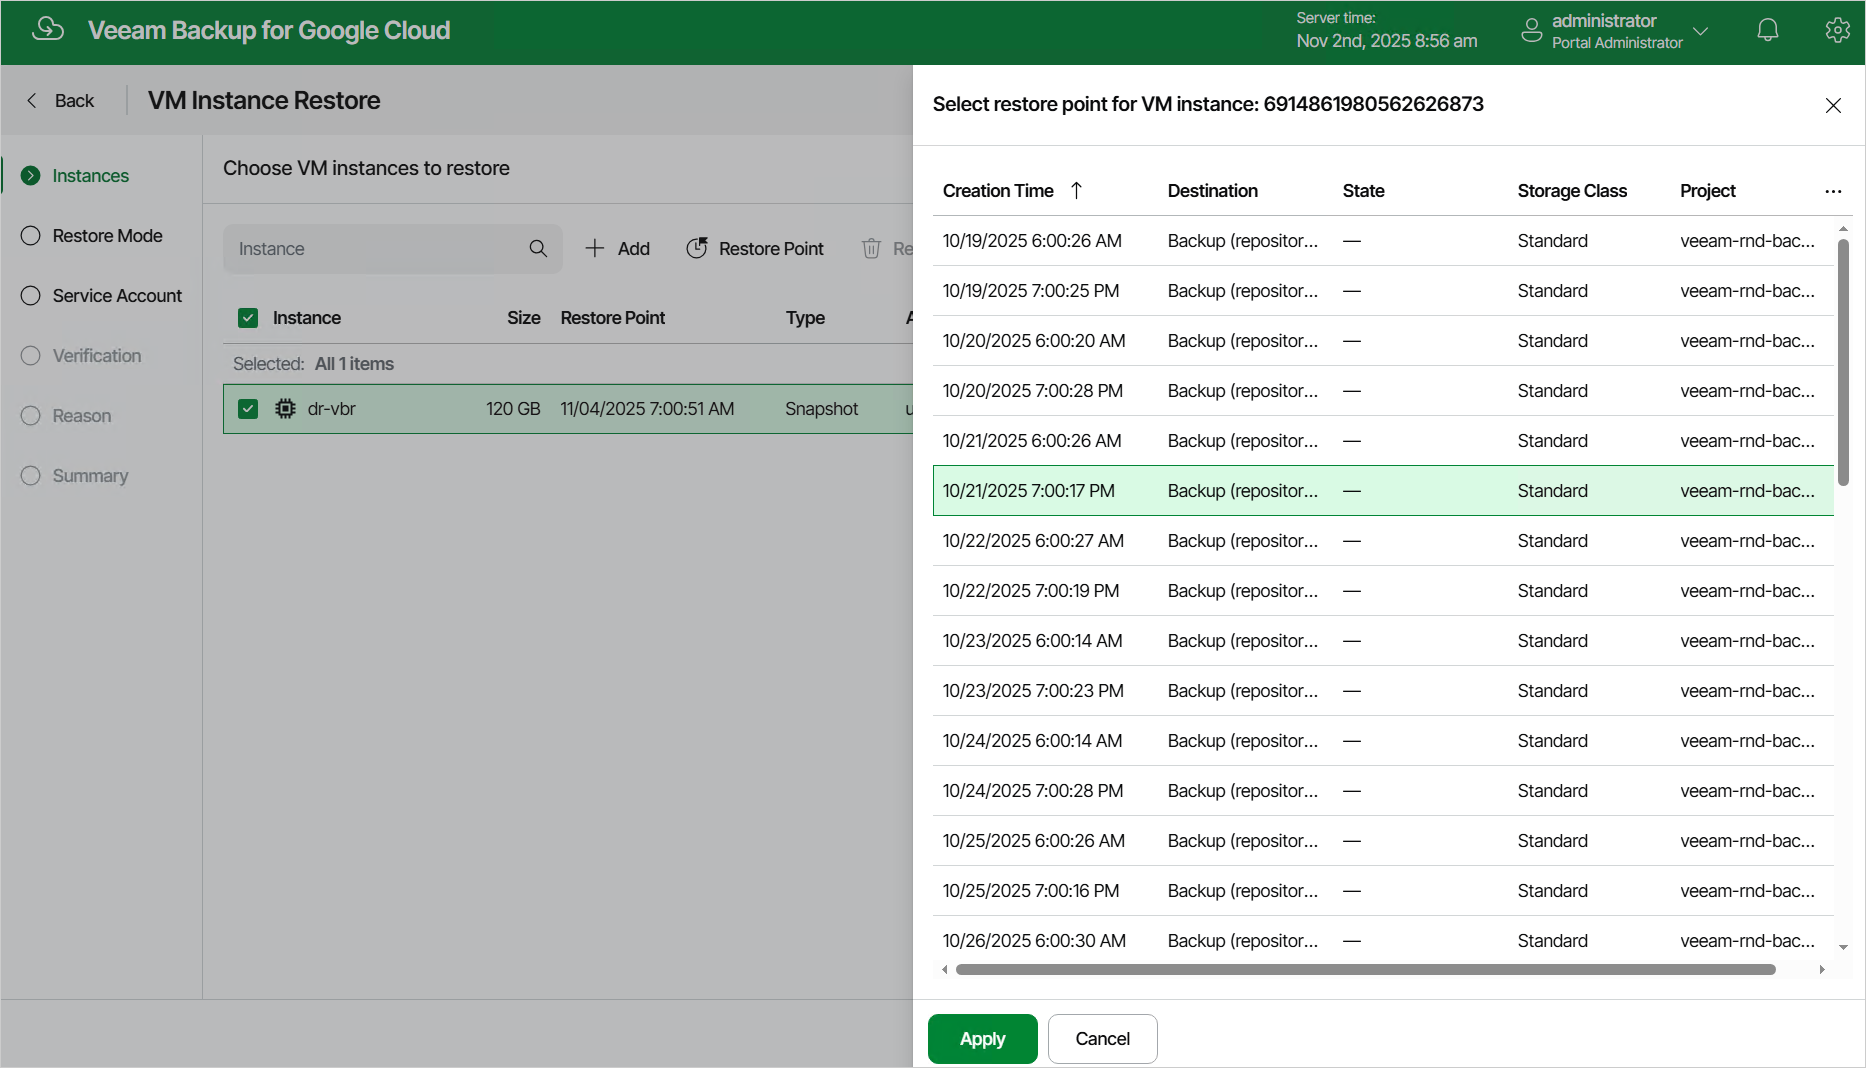
Task: Select restore point 10/24/2025 7:00:28 PM
Action: tap(1383, 791)
